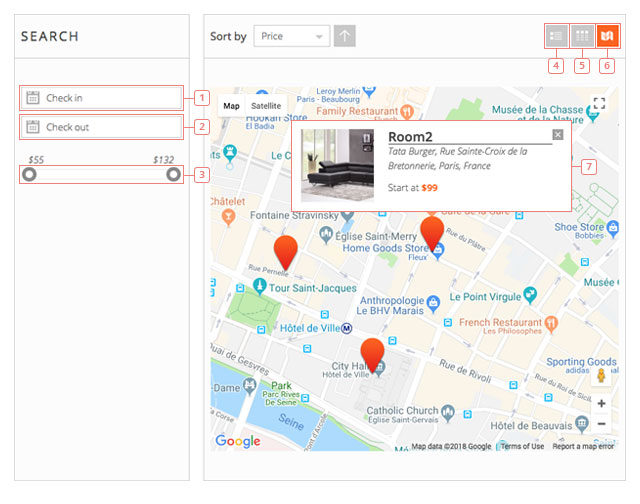Click the red marker near Home Goods Store
The height and width of the screenshot is (504, 640).
click(432, 234)
